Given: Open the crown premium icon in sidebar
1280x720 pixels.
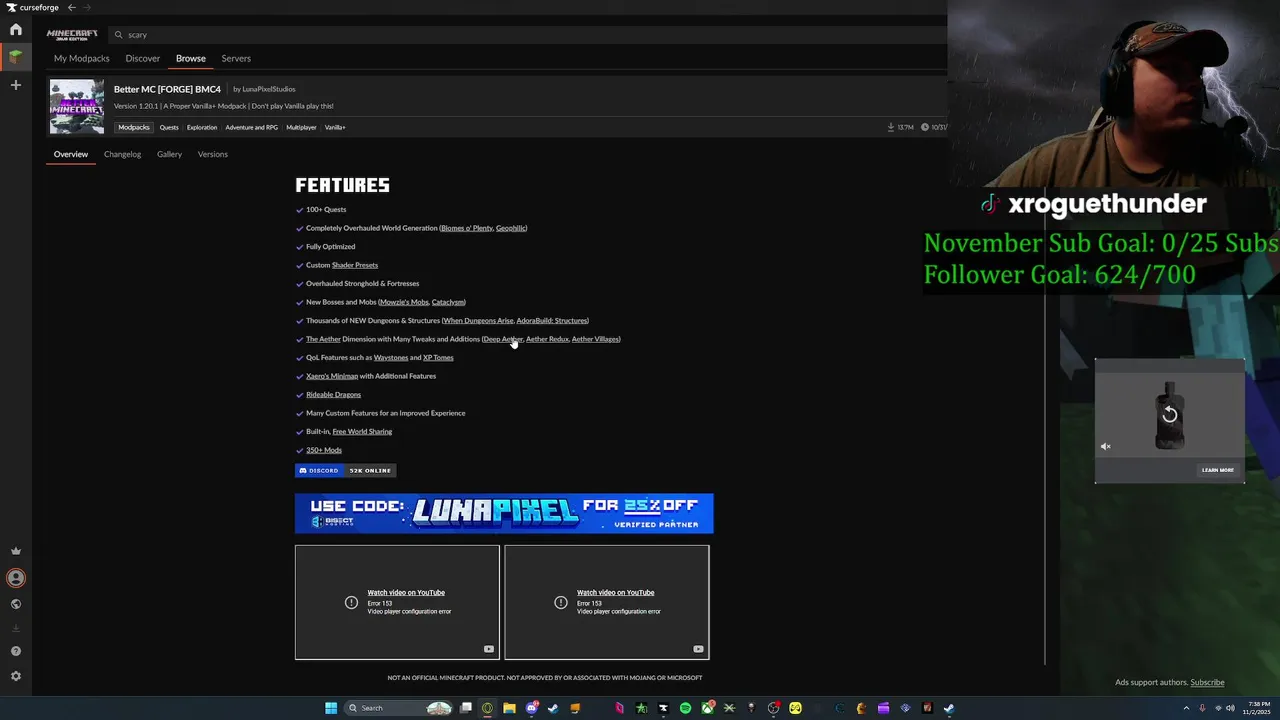Looking at the screenshot, I should (16, 551).
